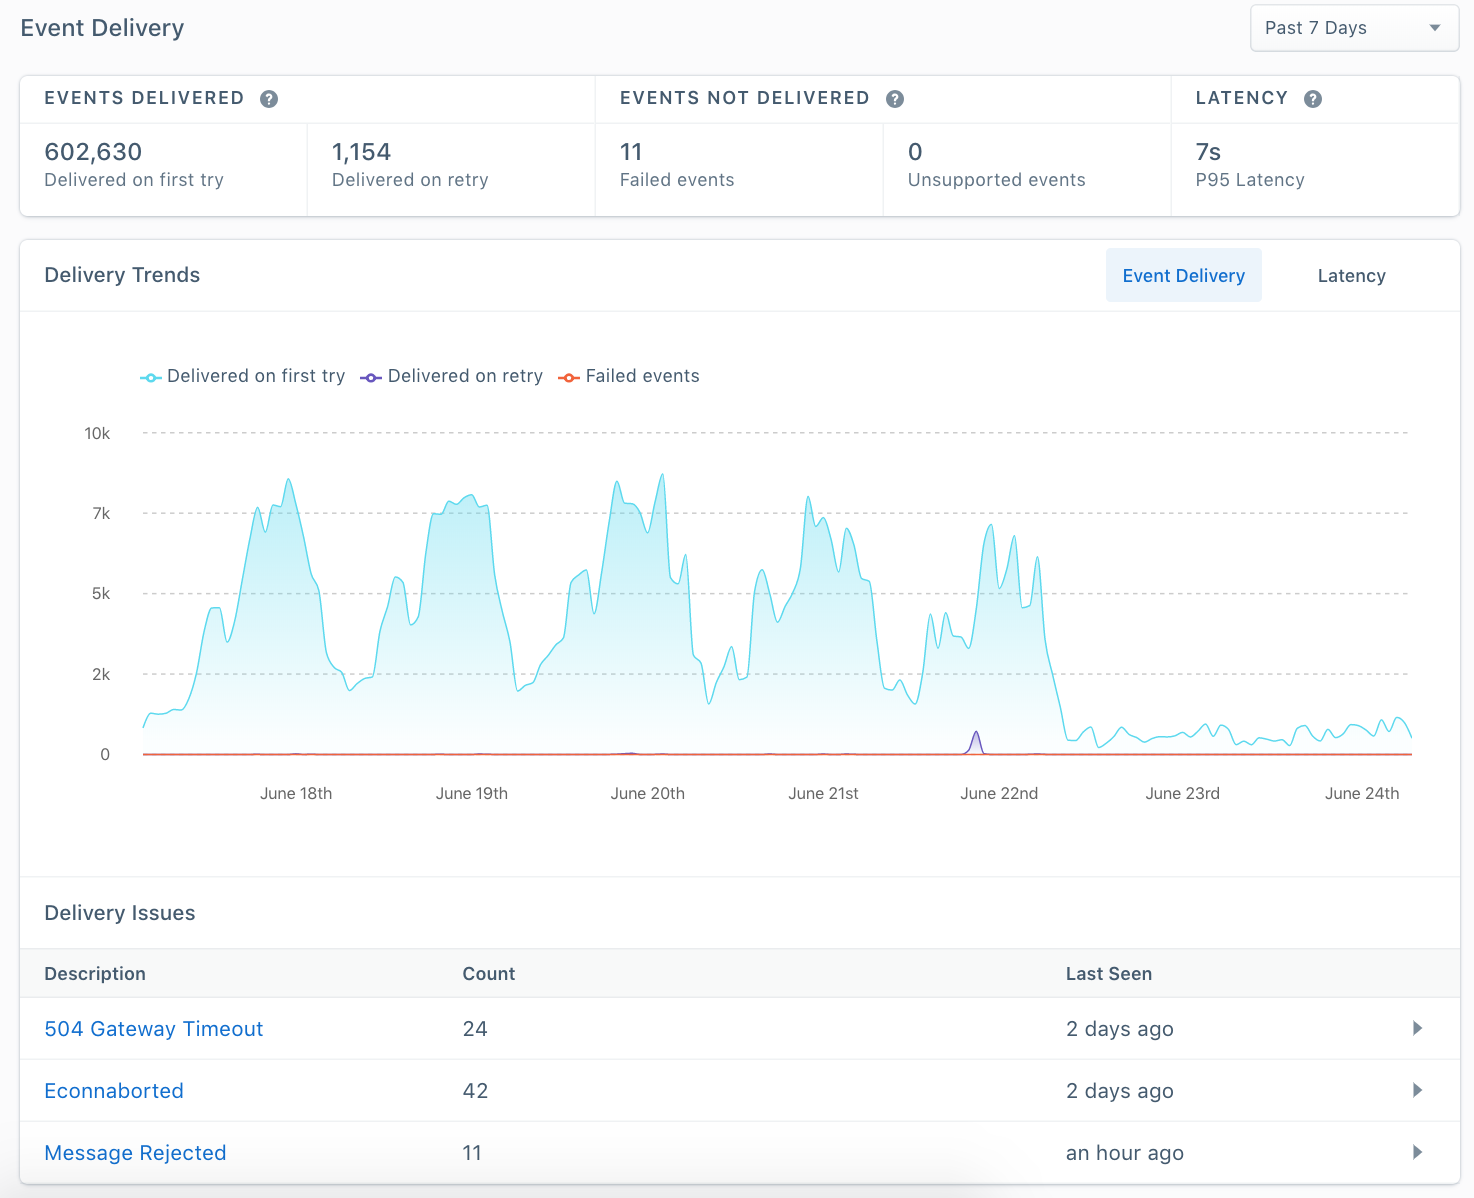Click the arrow icon on Econnaborted row
Screen dimensions: 1474x1198
click(1417, 1090)
